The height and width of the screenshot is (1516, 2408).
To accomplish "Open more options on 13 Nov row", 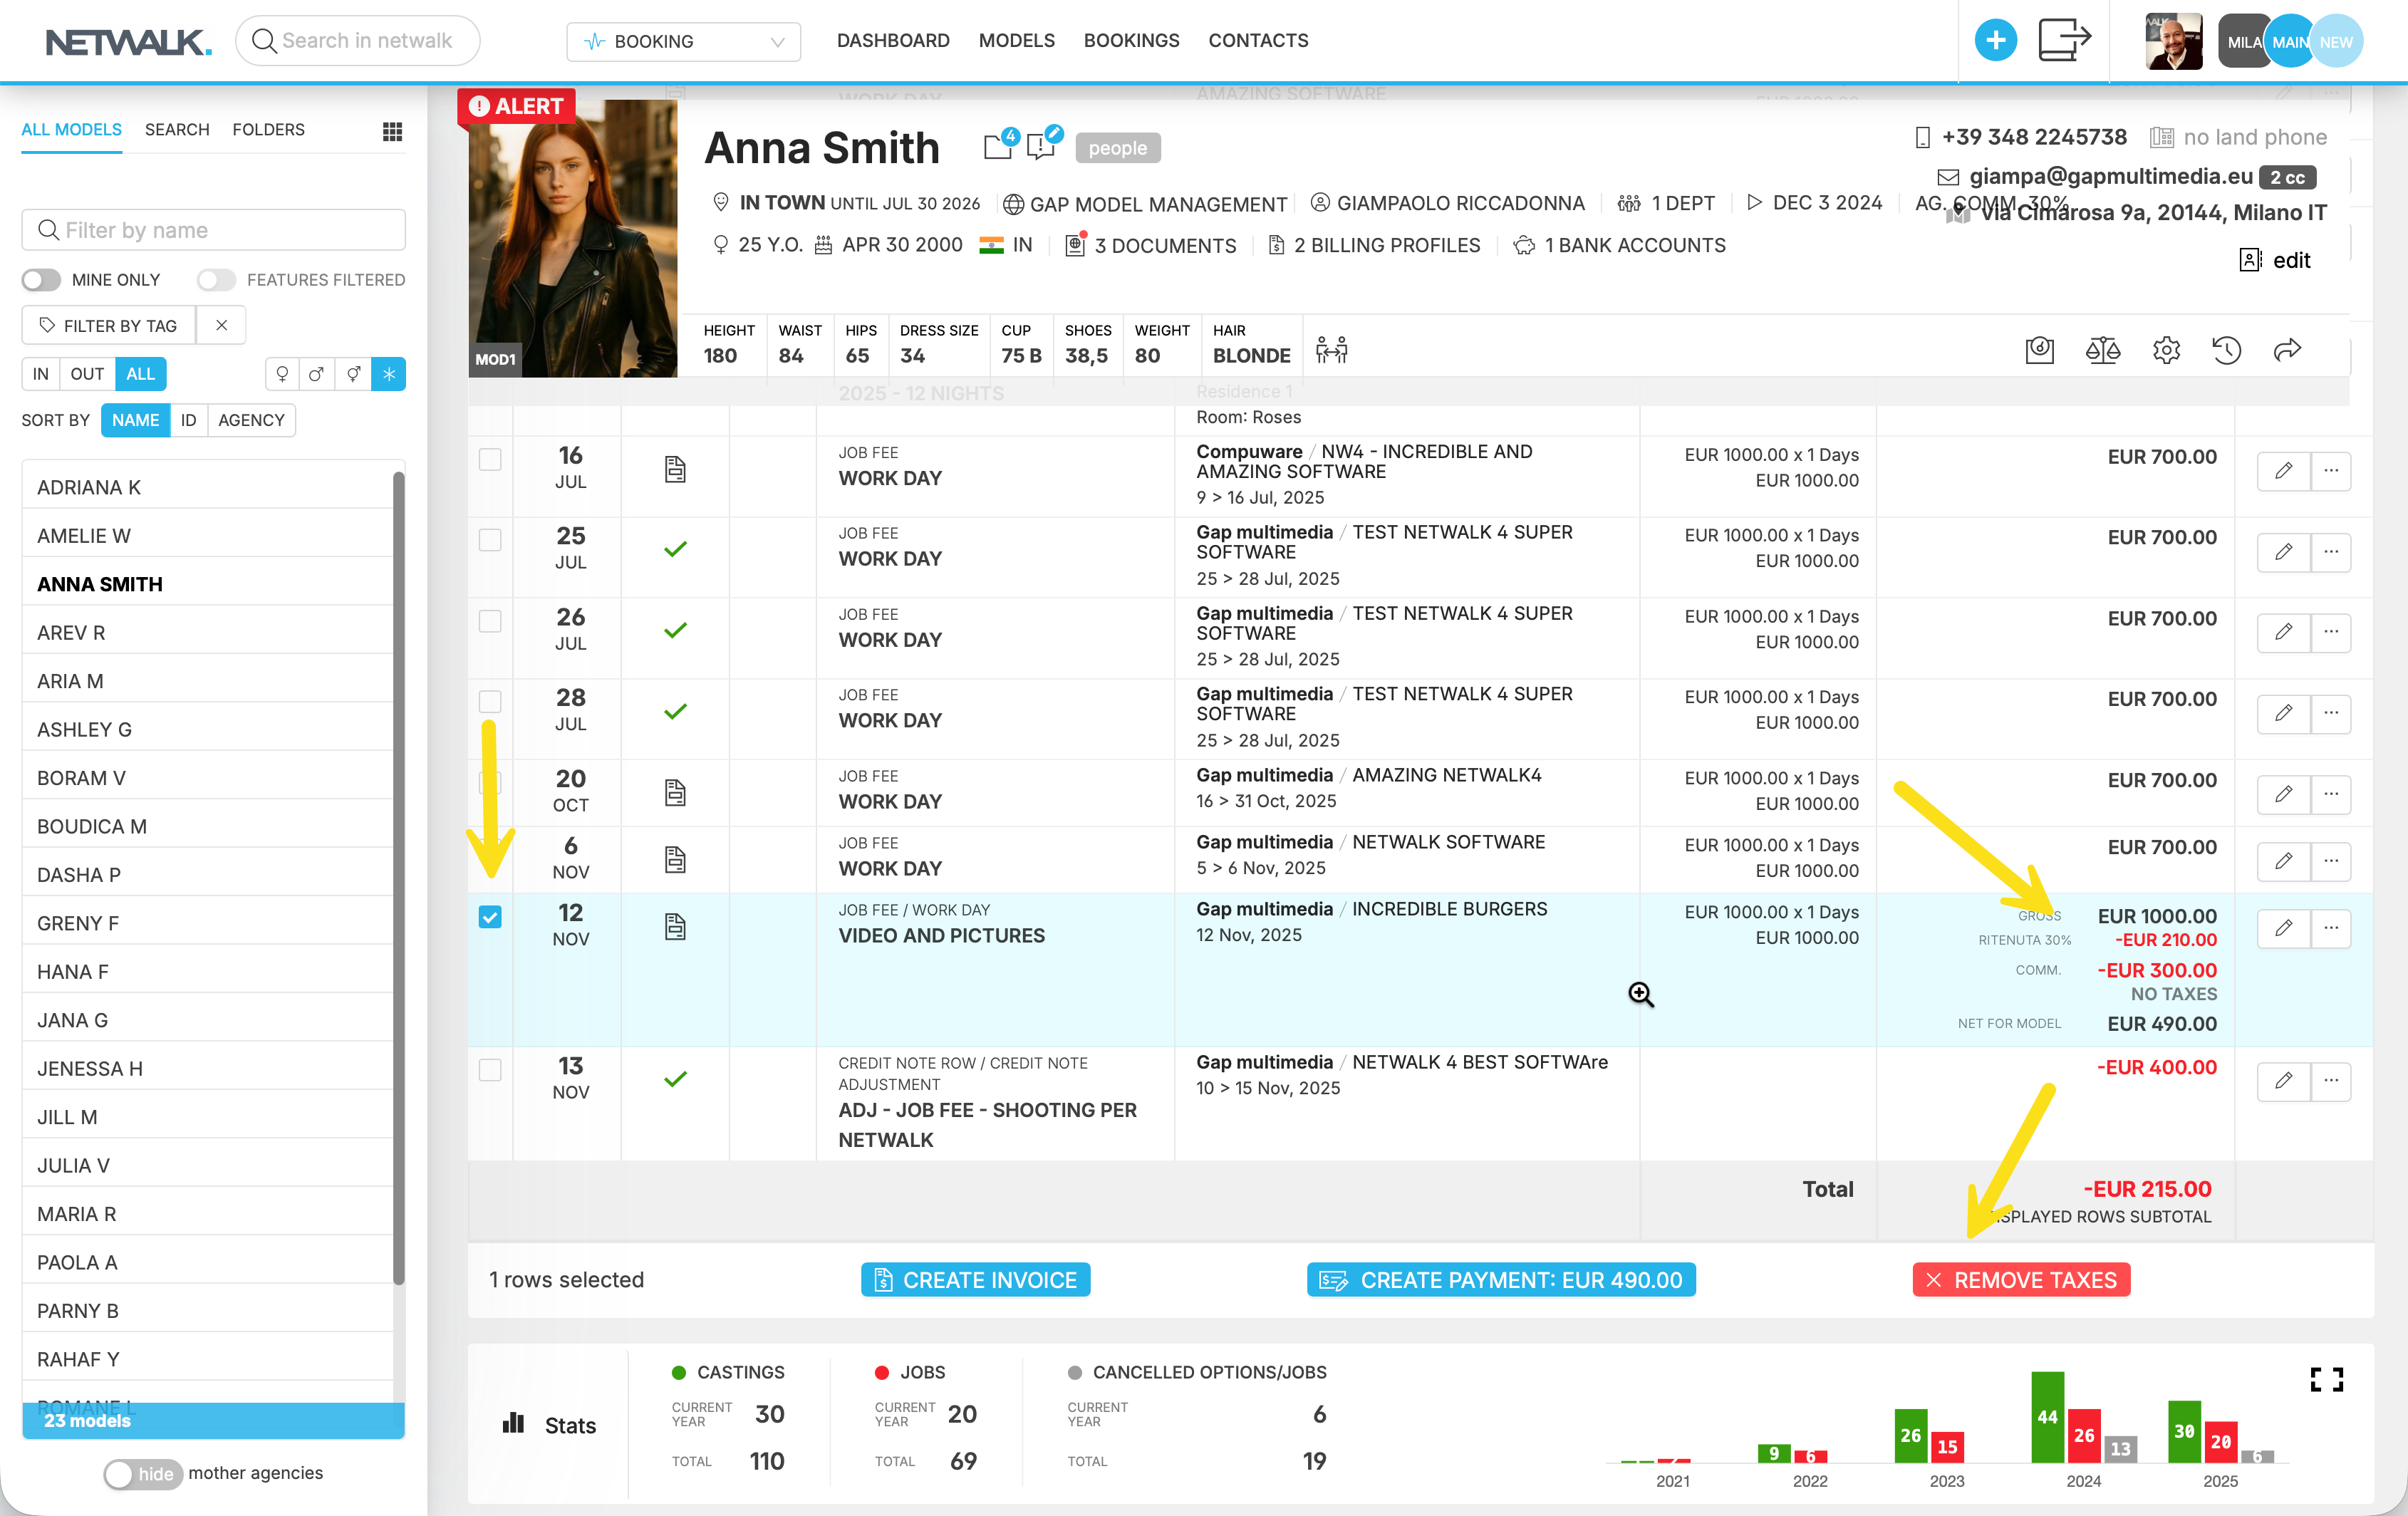I will 2331,1080.
